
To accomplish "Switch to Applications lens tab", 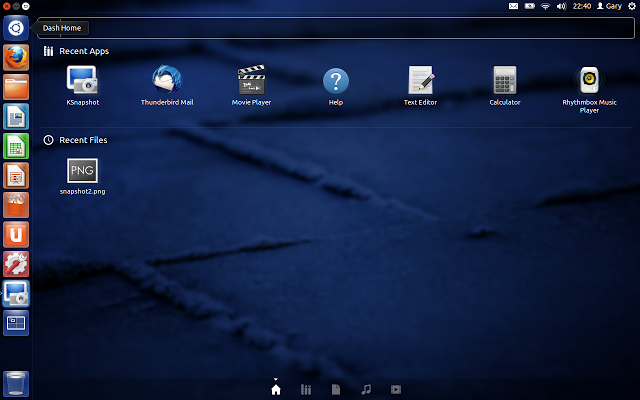I will [x=306, y=390].
